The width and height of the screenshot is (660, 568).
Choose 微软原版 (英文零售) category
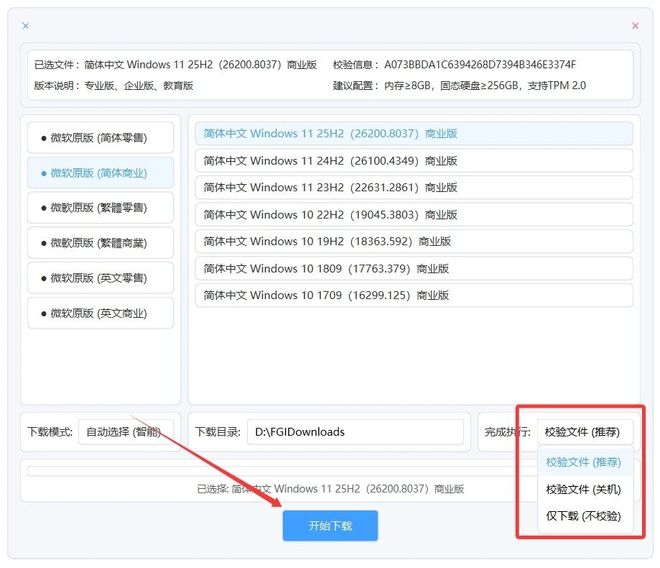(100, 278)
